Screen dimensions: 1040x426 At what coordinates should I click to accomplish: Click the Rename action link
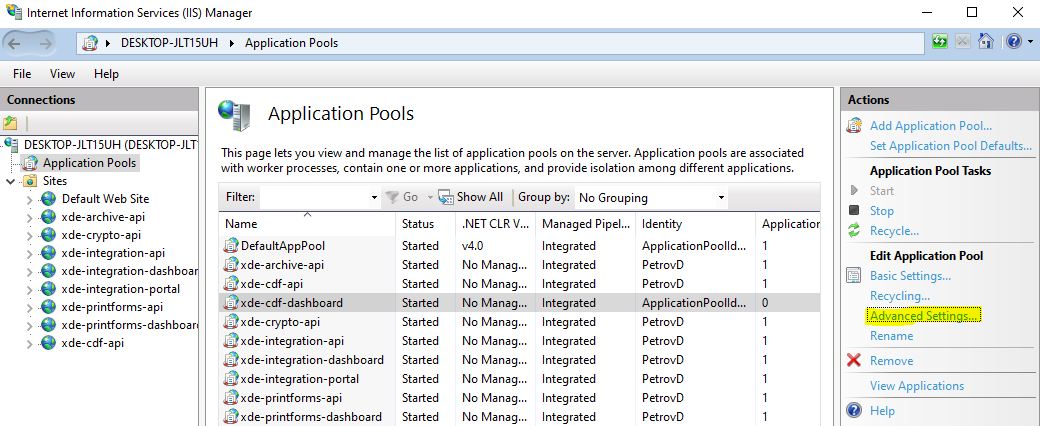[891, 336]
